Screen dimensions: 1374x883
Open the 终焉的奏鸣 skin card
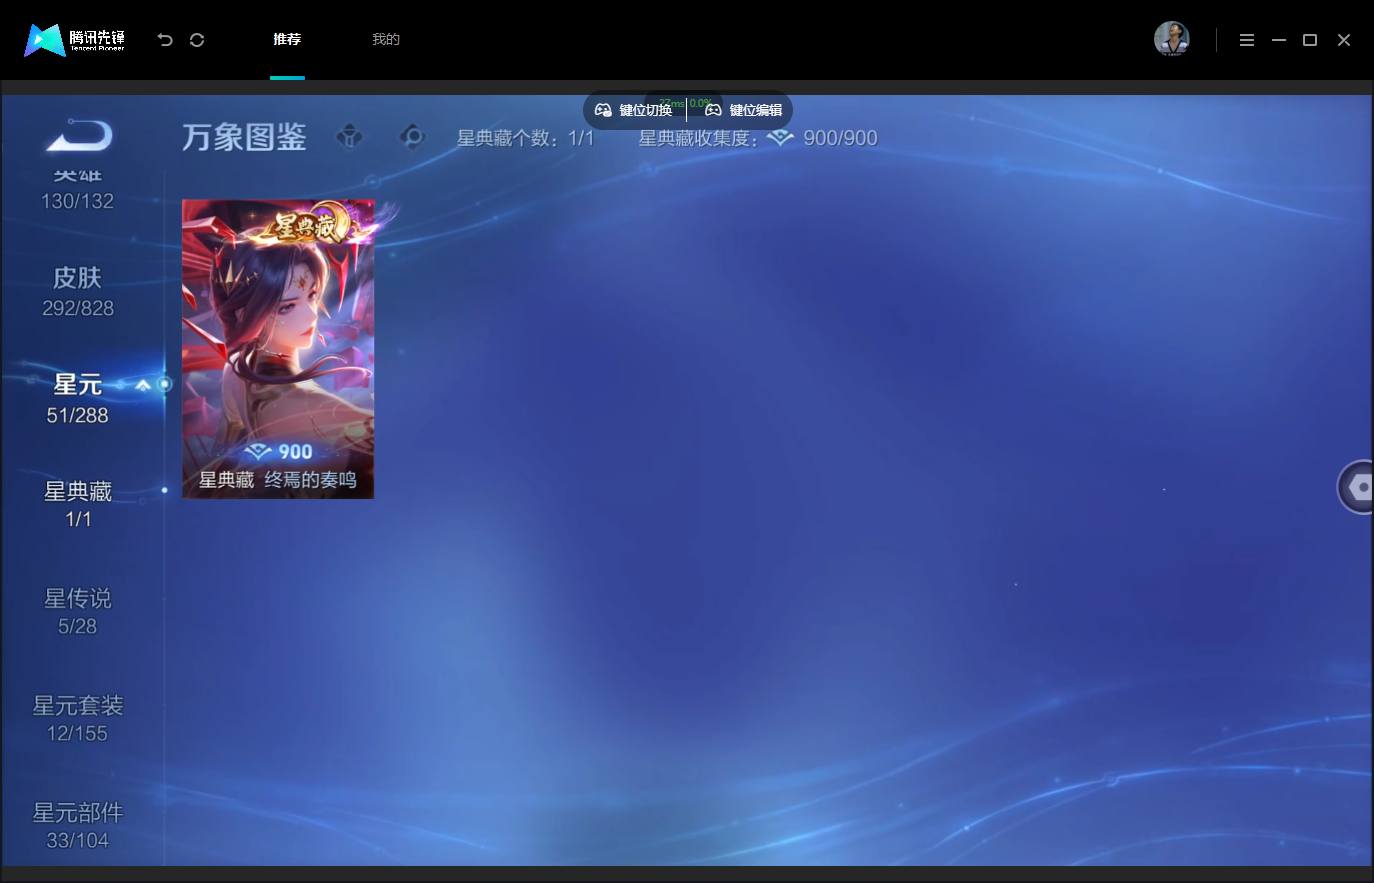[x=278, y=348]
